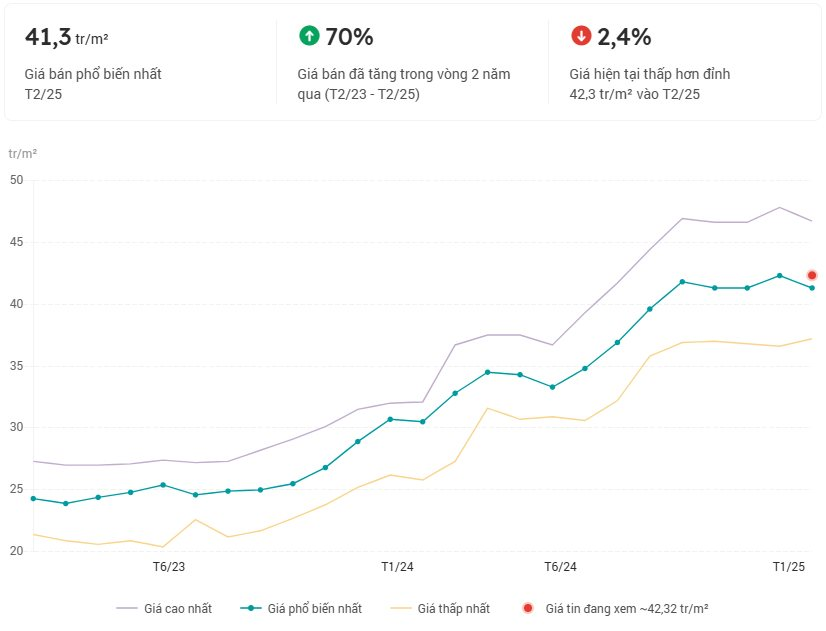Click the green up-arrow icon beside 70%

coord(309,36)
